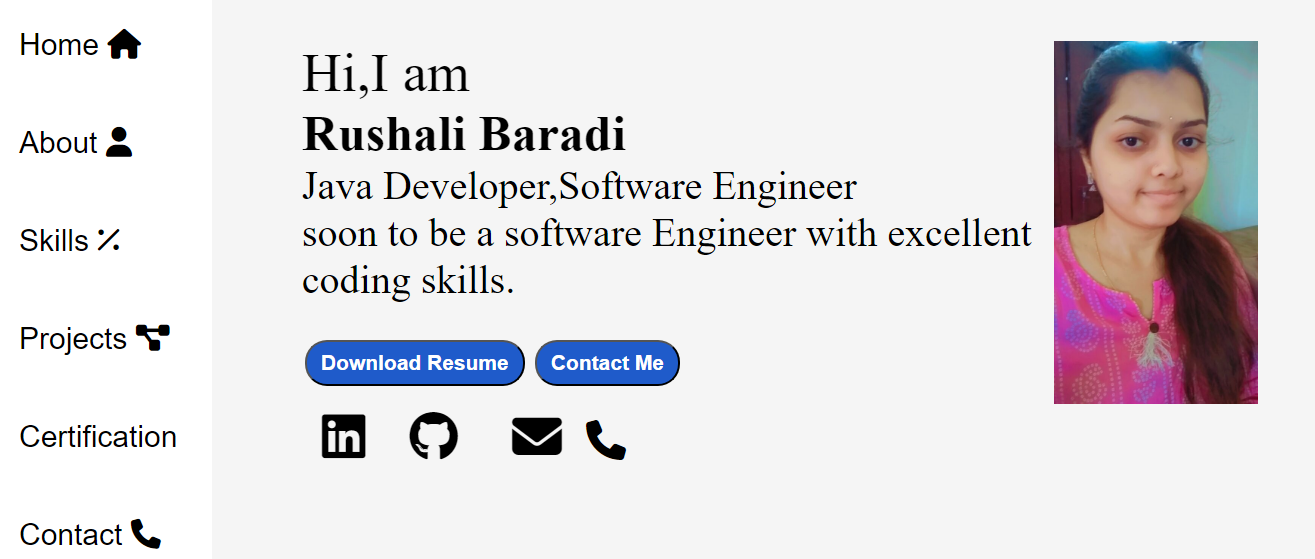Click the house icon beside Home
Screen dimensions: 1315x559
click(x=124, y=45)
